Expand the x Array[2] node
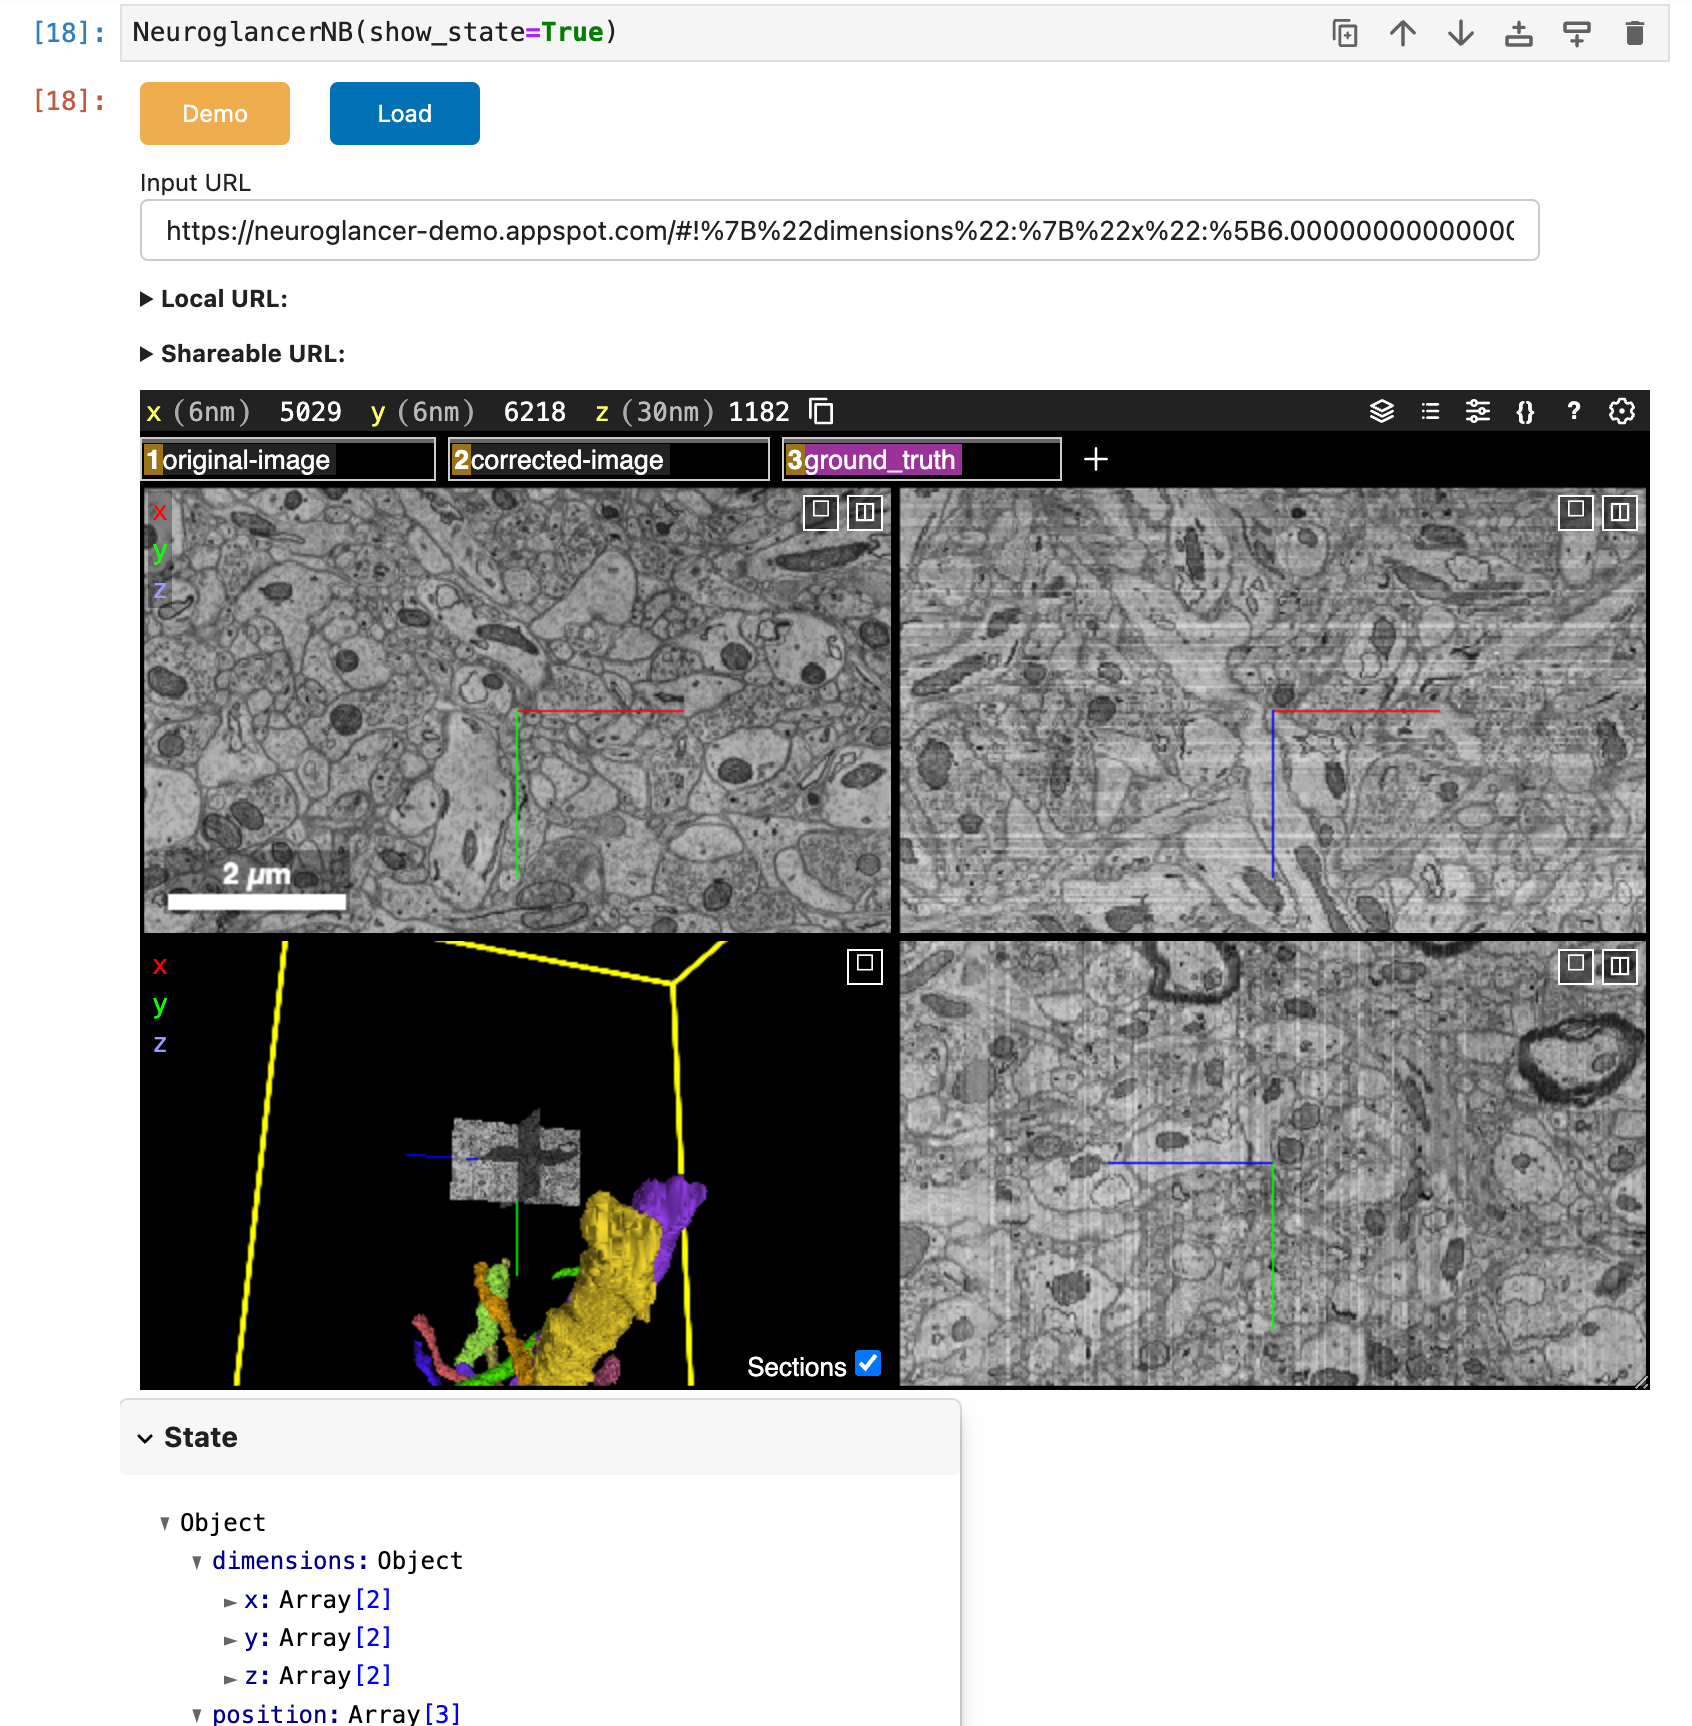 [x=230, y=1600]
